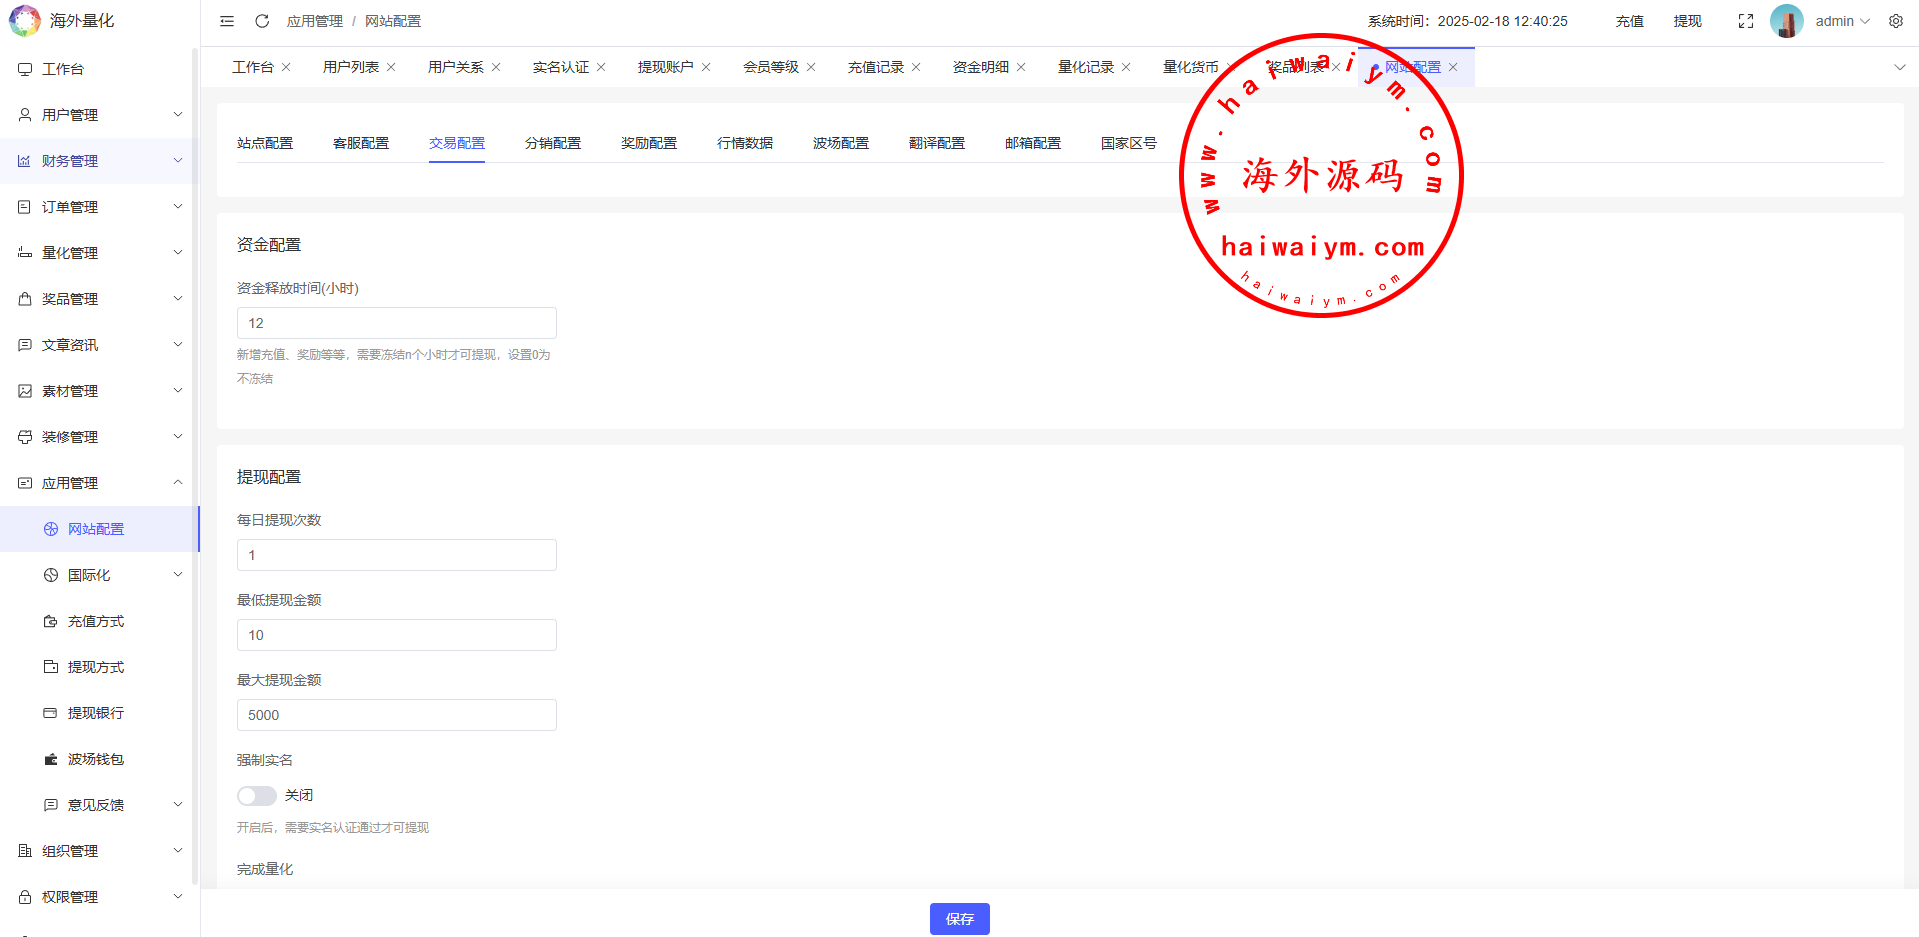This screenshot has width=1919, height=937.
Task: Click the 保存 save button
Action: (x=959, y=919)
